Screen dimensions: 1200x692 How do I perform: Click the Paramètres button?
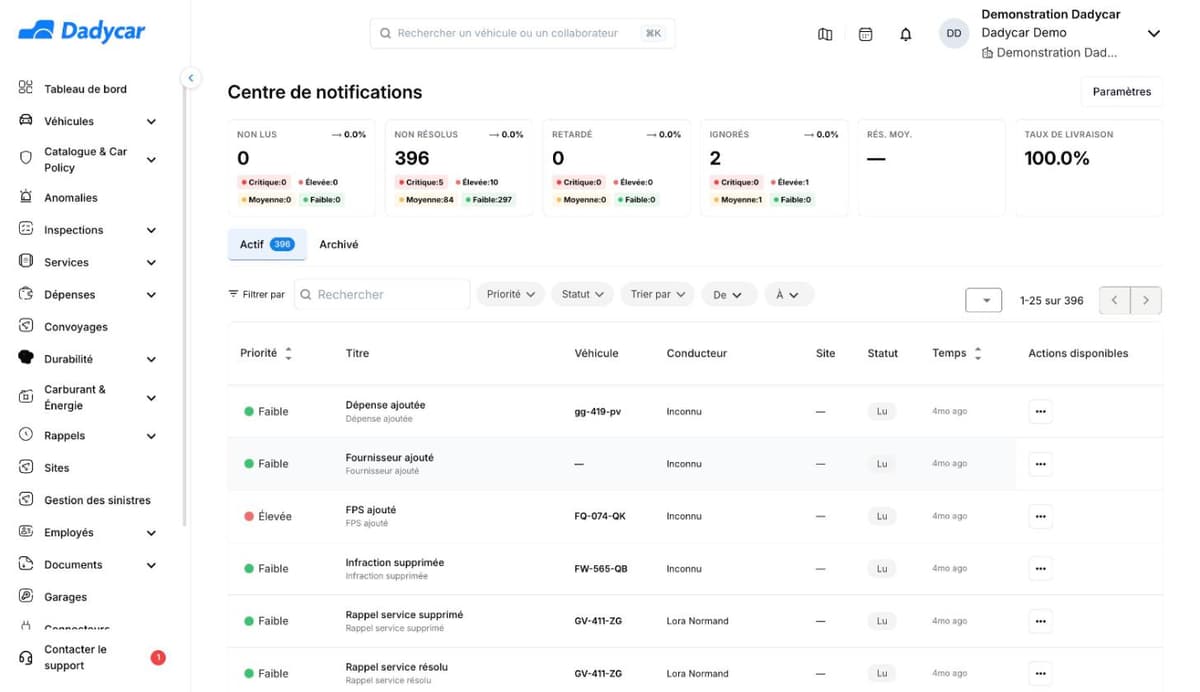[x=1122, y=91]
